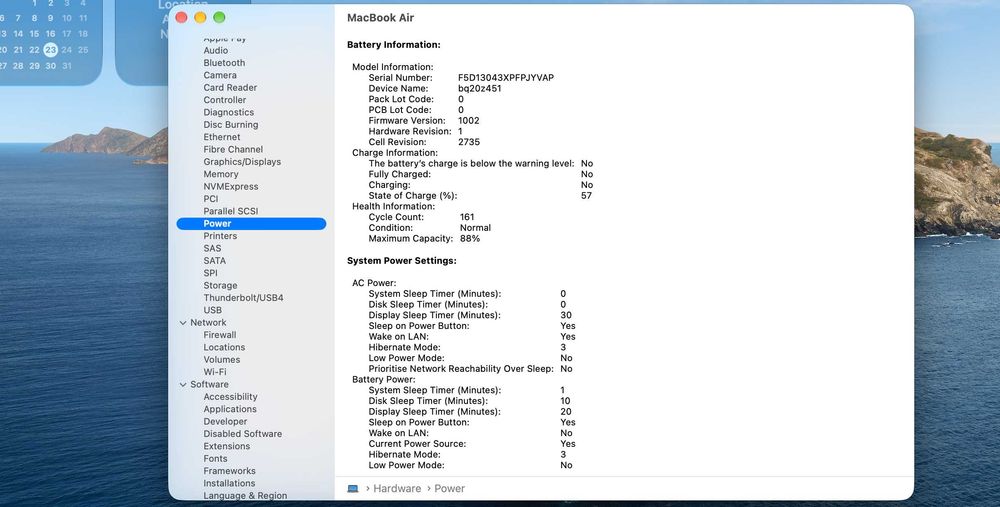Click Firmware Version value 1002

[x=469, y=121]
